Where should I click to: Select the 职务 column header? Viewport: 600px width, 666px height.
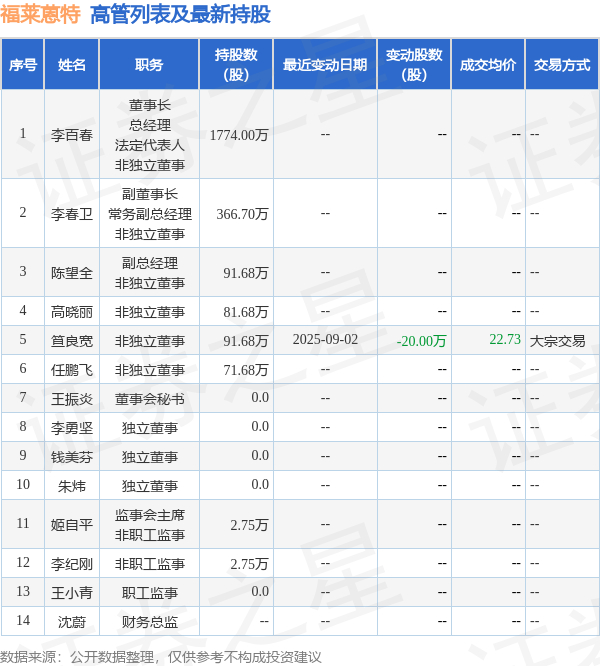click(x=149, y=65)
